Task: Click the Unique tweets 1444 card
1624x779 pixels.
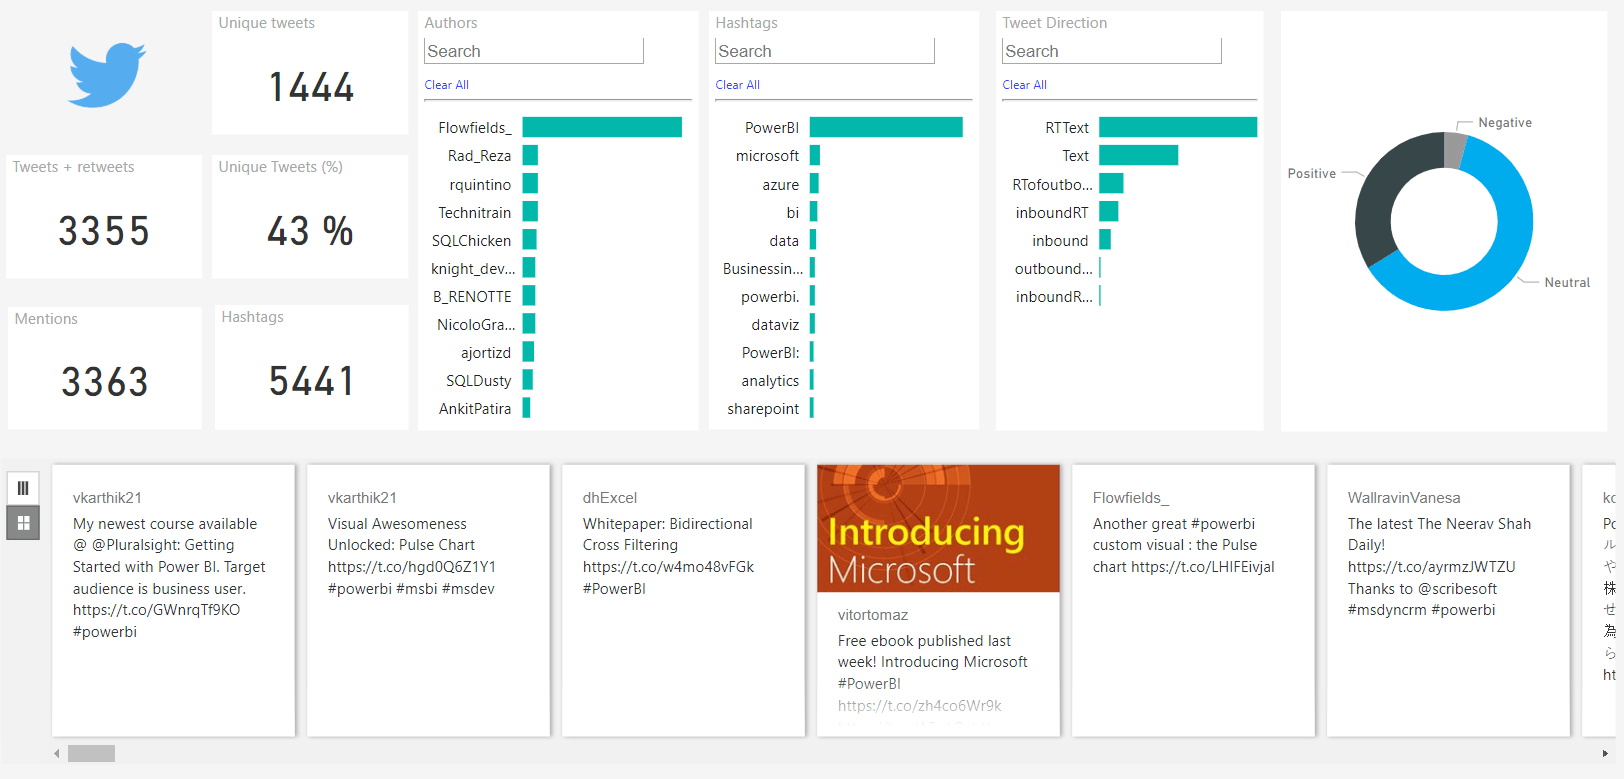Action: click(x=310, y=73)
